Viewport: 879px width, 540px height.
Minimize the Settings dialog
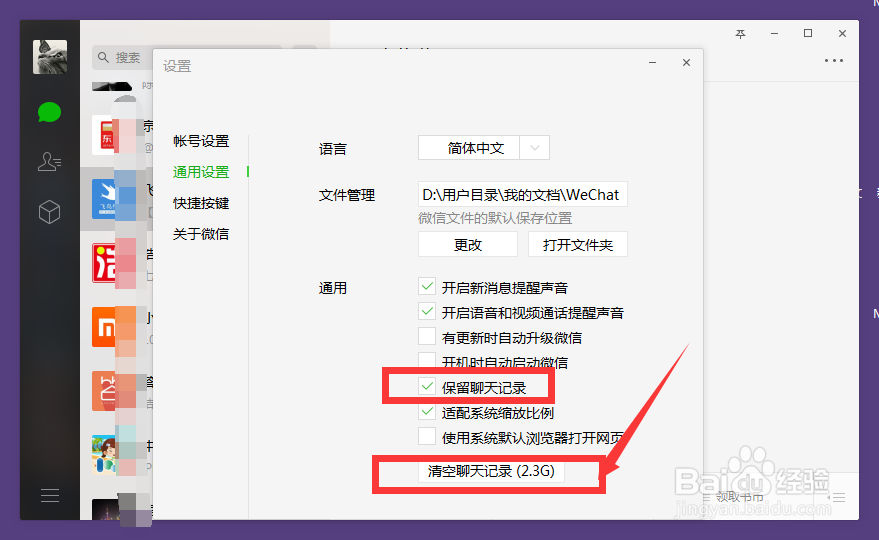coord(653,63)
